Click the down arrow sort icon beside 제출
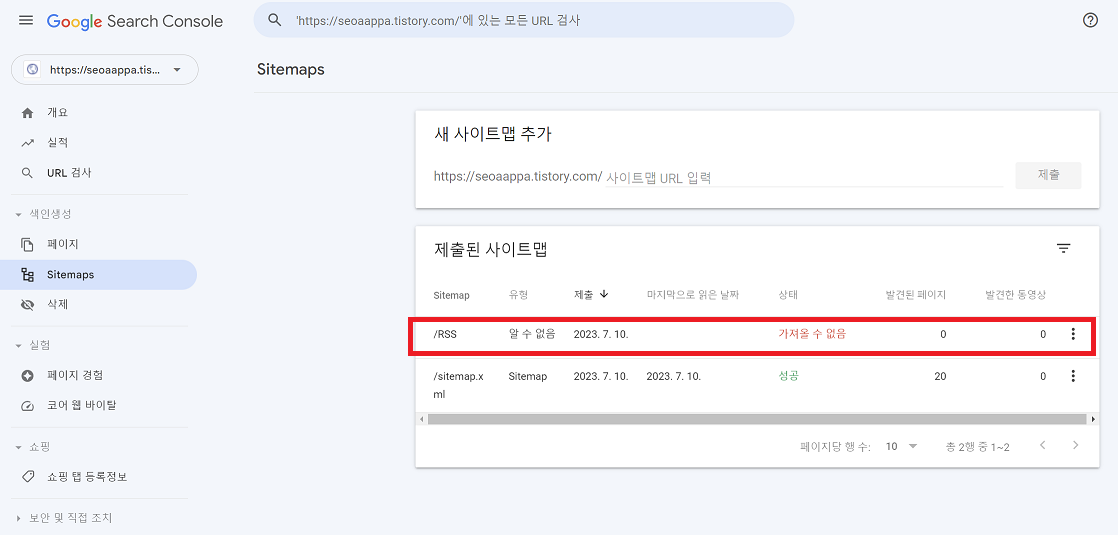Image resolution: width=1118 pixels, height=535 pixels. 604,294
